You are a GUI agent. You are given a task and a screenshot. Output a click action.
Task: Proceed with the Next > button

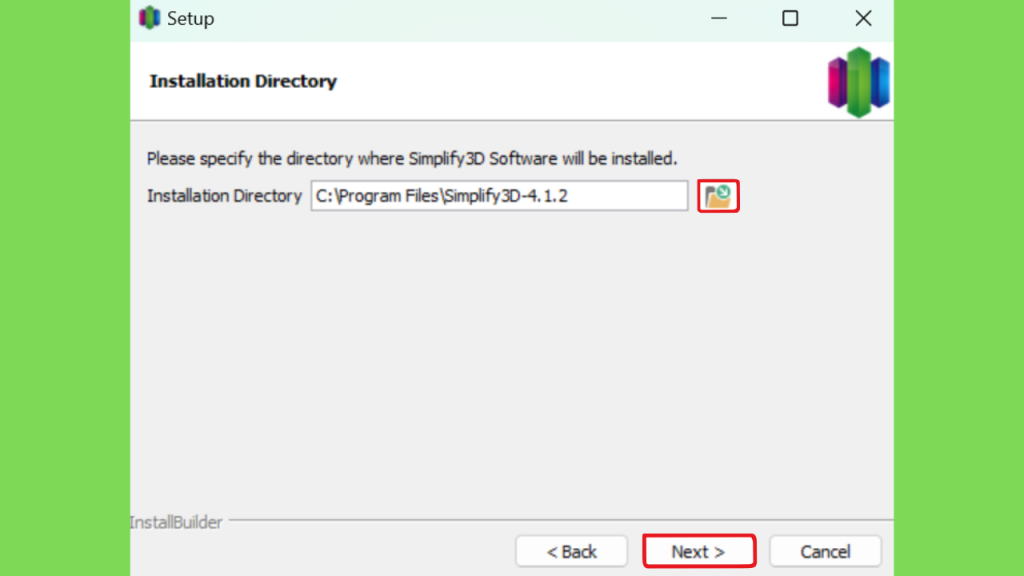click(x=699, y=551)
